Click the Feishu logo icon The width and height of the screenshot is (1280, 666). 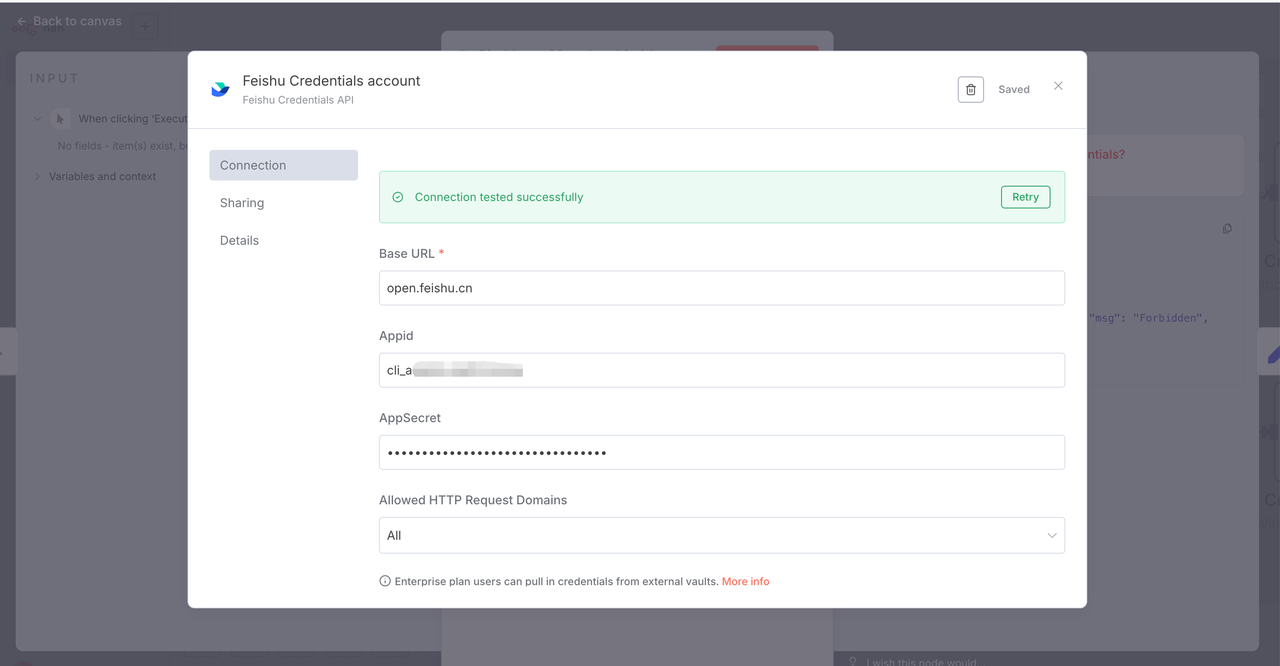(220, 89)
